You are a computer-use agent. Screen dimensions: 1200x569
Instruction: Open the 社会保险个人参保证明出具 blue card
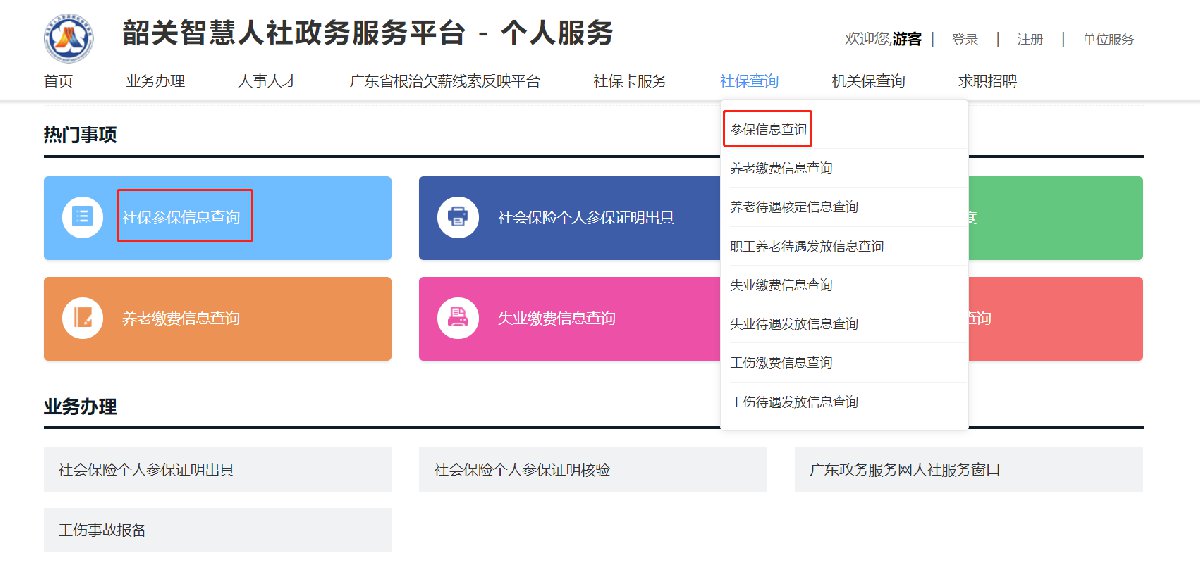click(x=568, y=217)
